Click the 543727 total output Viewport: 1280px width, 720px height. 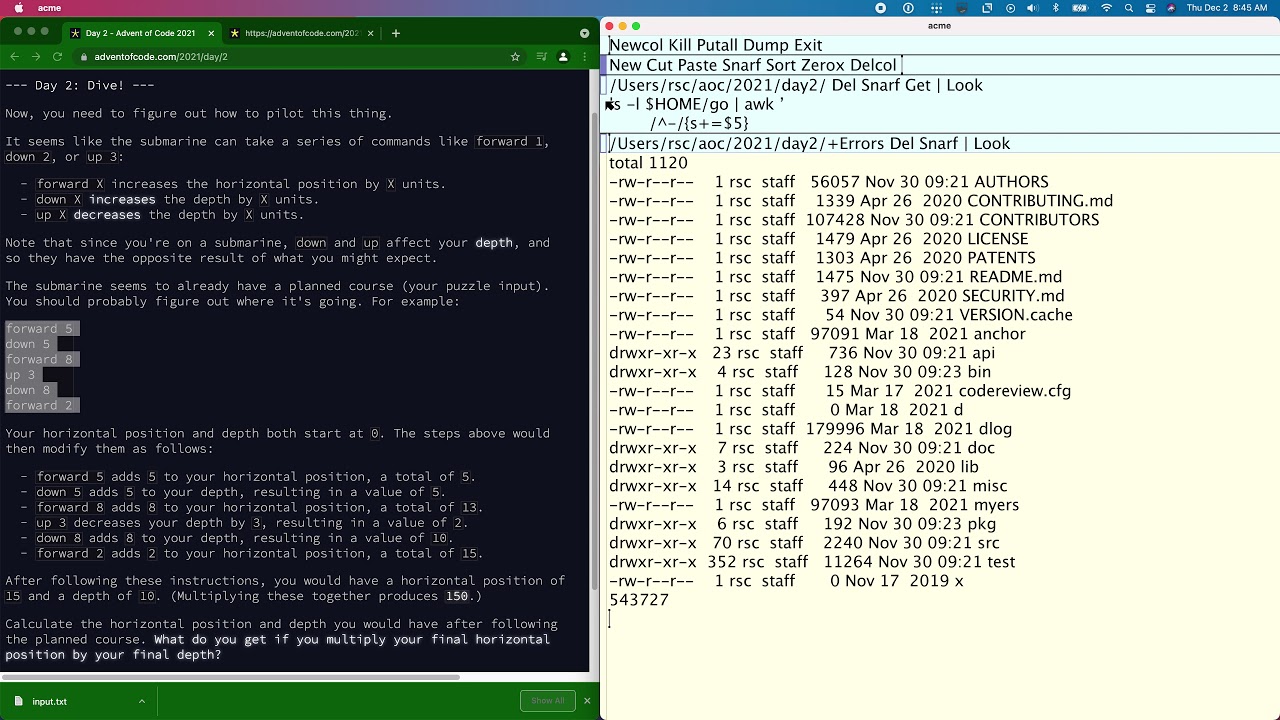click(639, 600)
